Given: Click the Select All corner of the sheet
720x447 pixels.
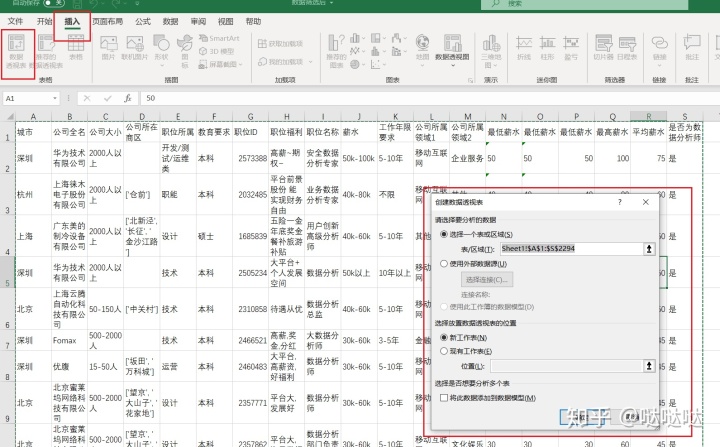Looking at the screenshot, I should point(9,116).
